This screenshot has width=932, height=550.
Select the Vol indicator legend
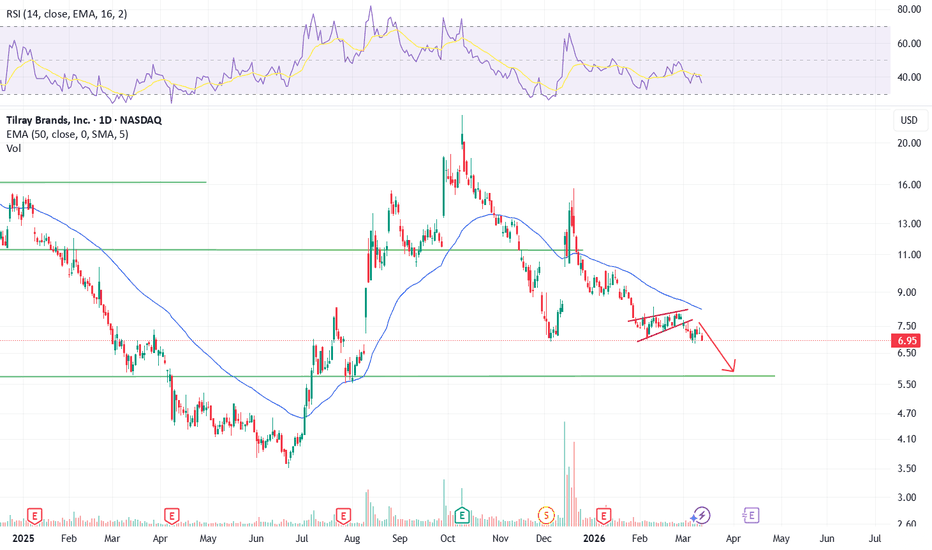click(14, 149)
